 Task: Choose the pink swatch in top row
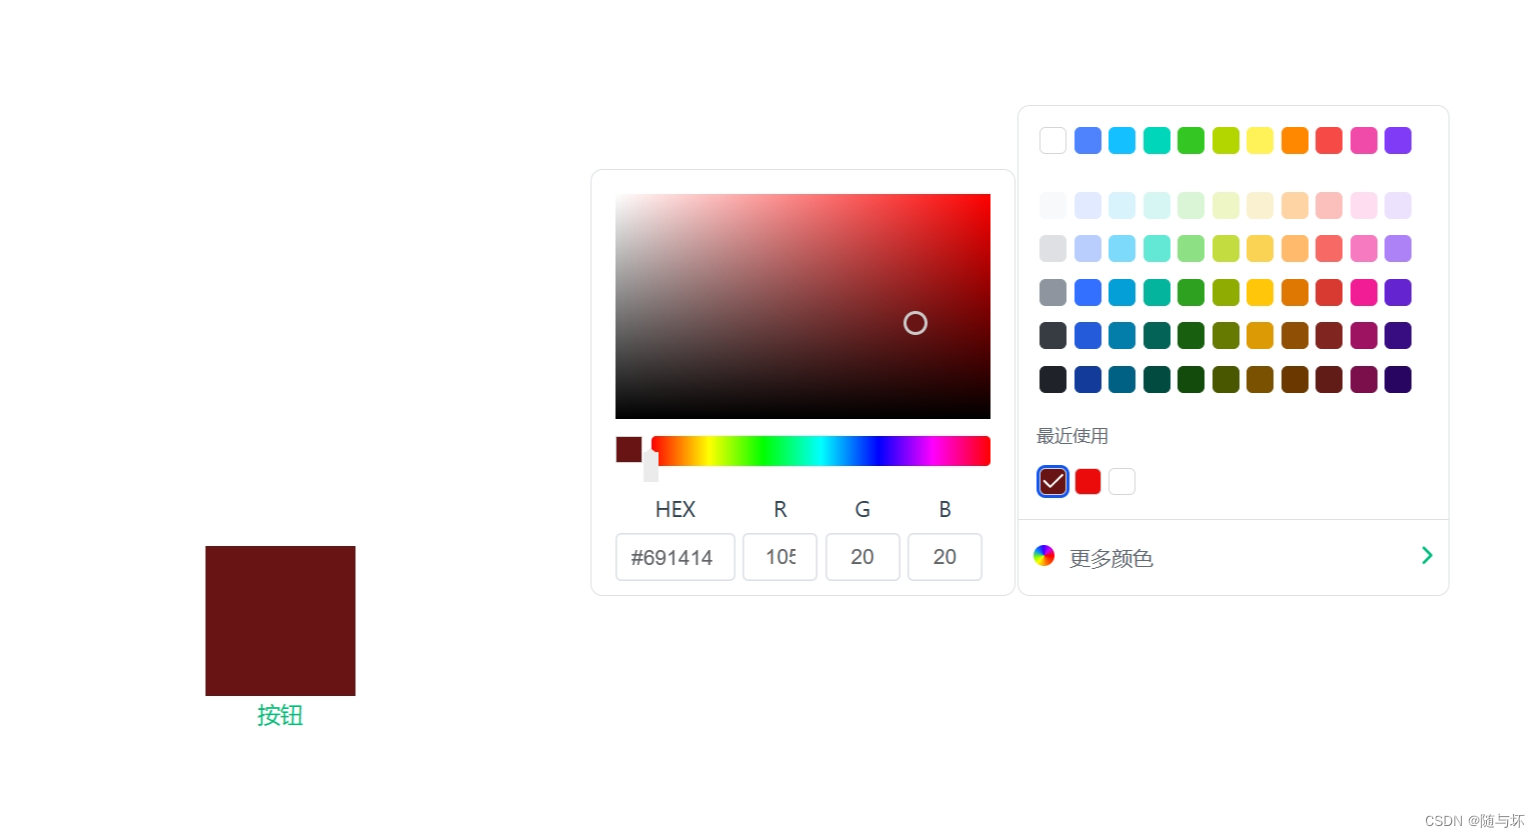(1364, 140)
